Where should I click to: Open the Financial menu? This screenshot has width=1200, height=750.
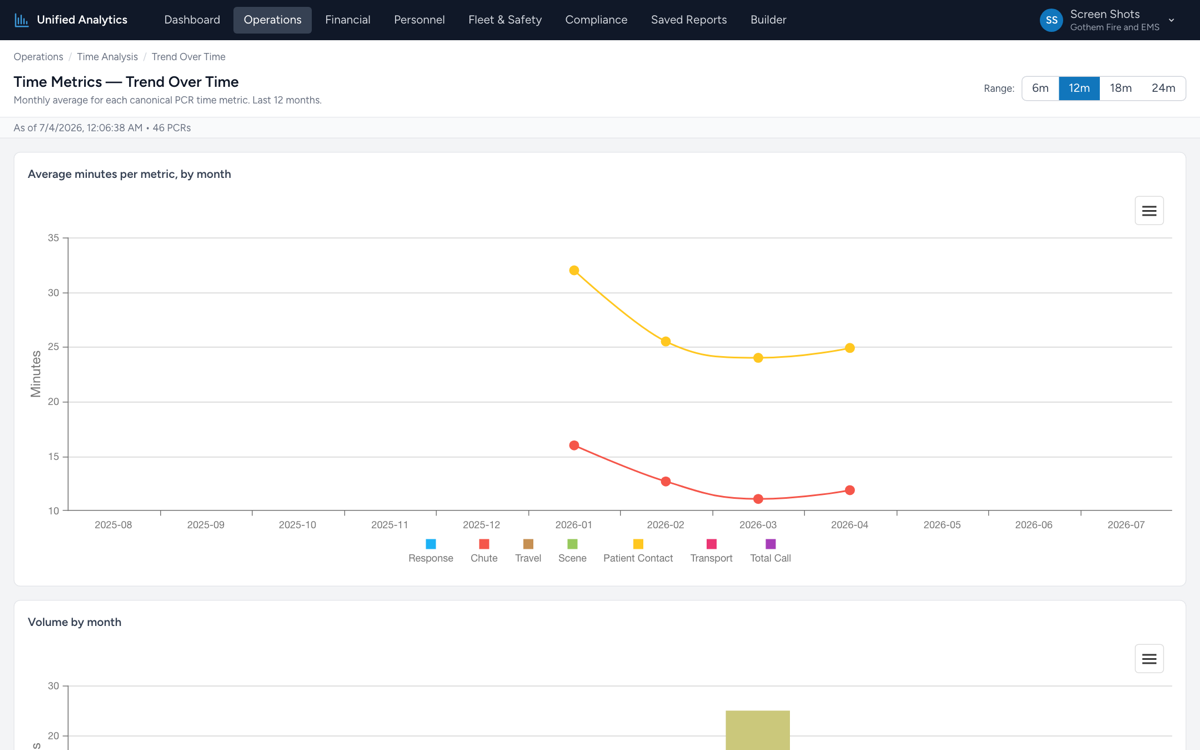348,20
